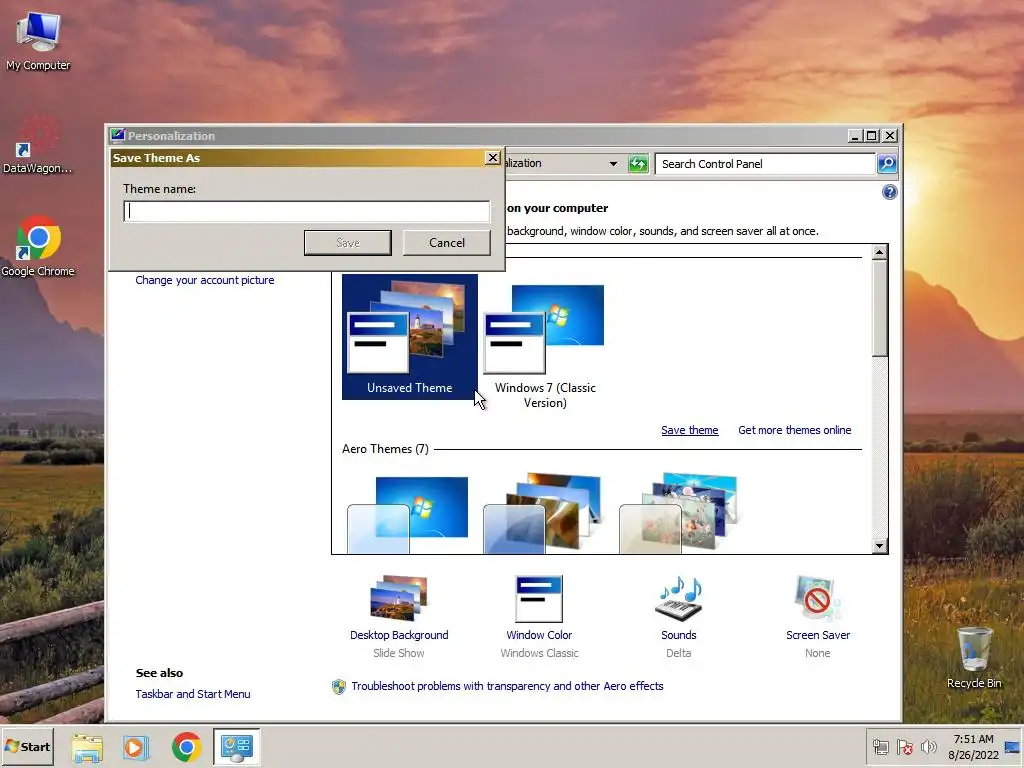Select the Architecture Aero theme thumbnail
The width and height of the screenshot is (1024, 768).
point(542,513)
